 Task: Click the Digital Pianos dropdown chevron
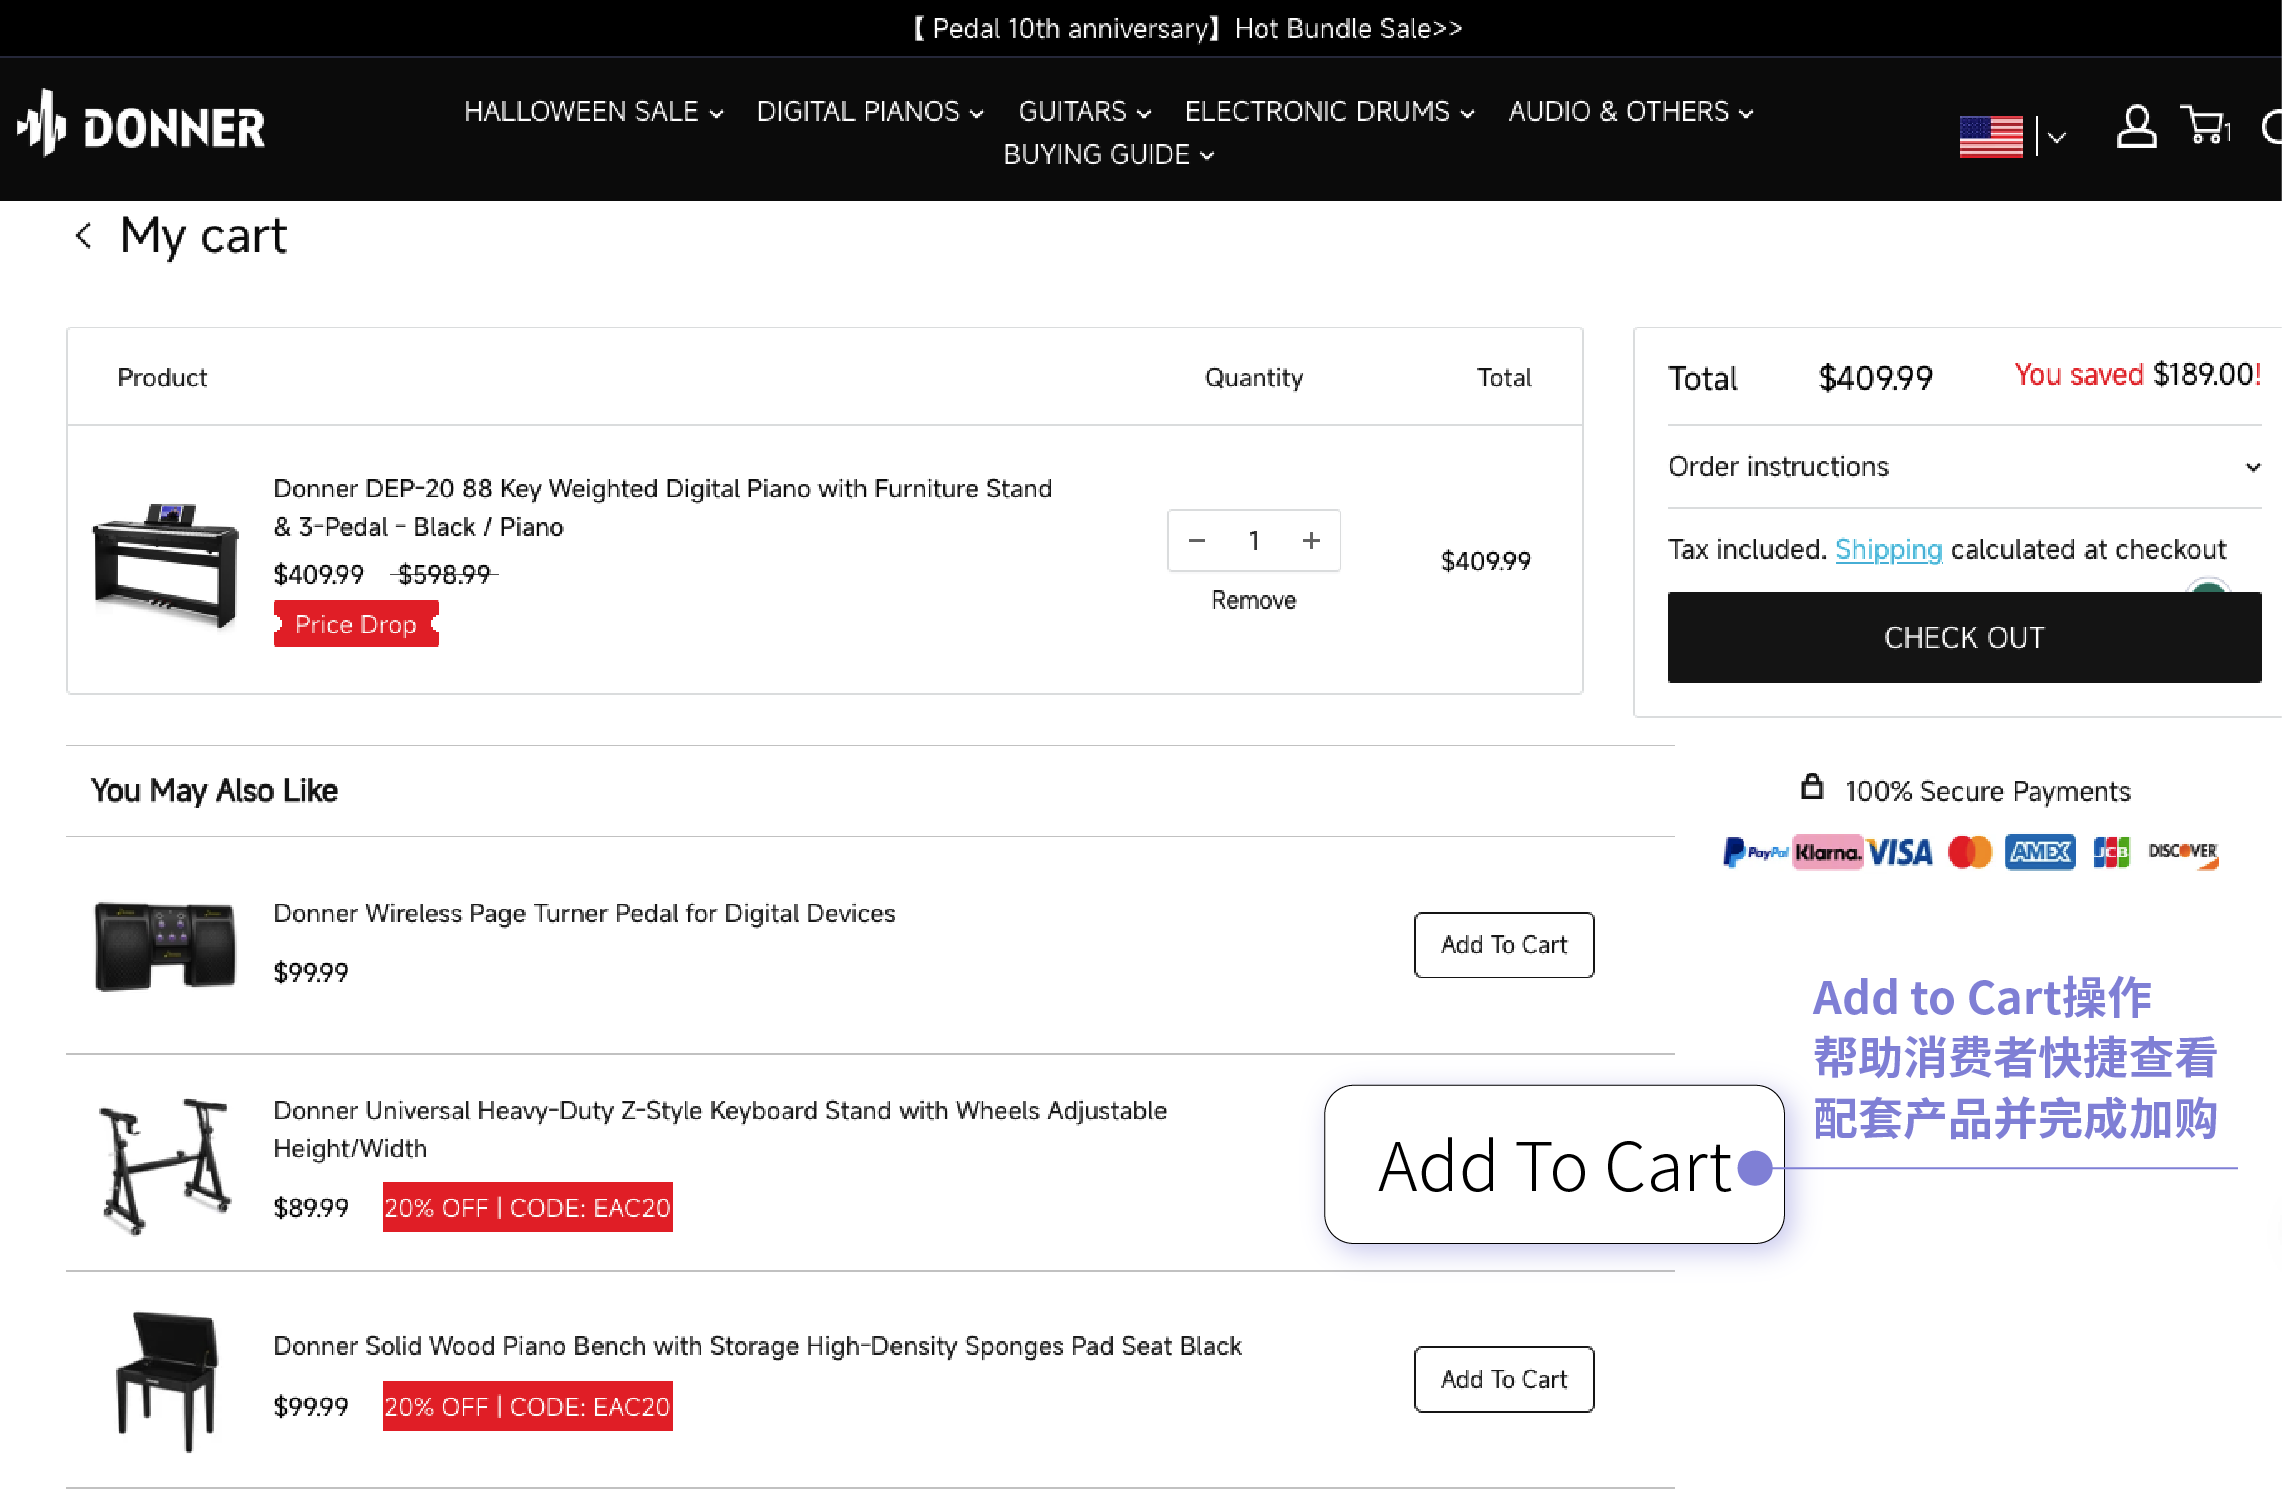976,114
